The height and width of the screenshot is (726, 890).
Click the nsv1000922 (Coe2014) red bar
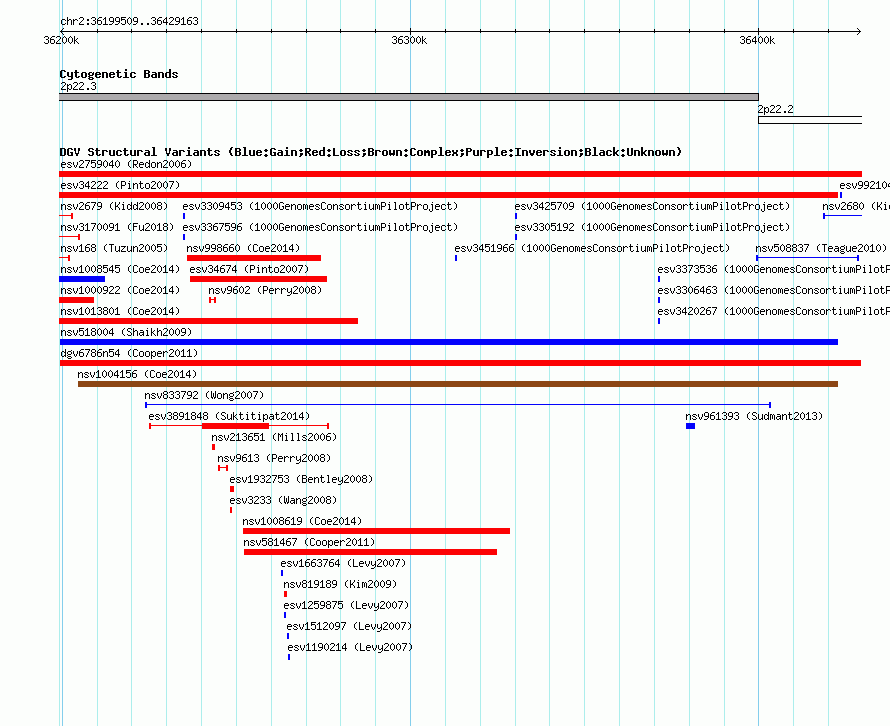(77, 300)
